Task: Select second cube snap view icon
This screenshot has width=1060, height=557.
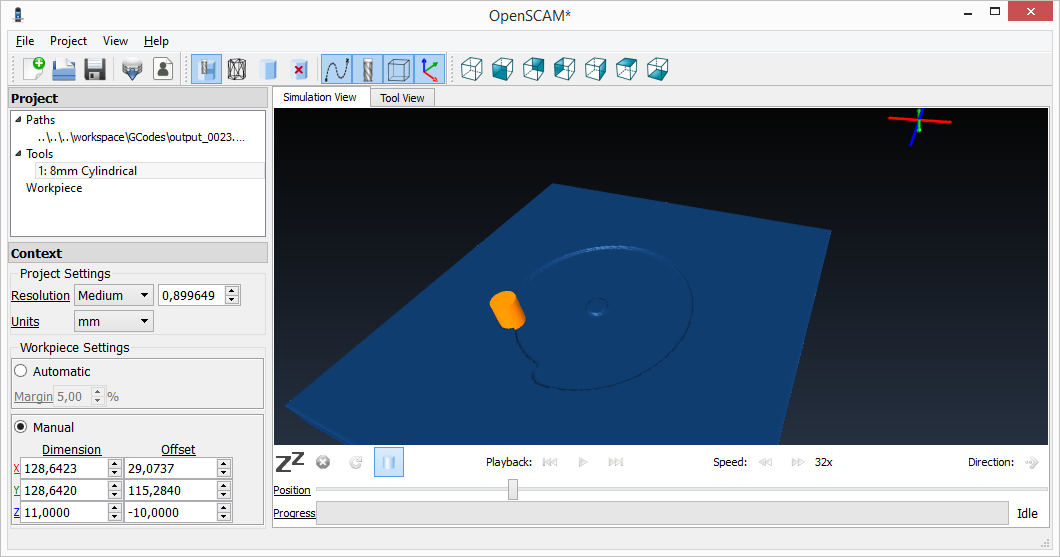Action: (x=502, y=69)
